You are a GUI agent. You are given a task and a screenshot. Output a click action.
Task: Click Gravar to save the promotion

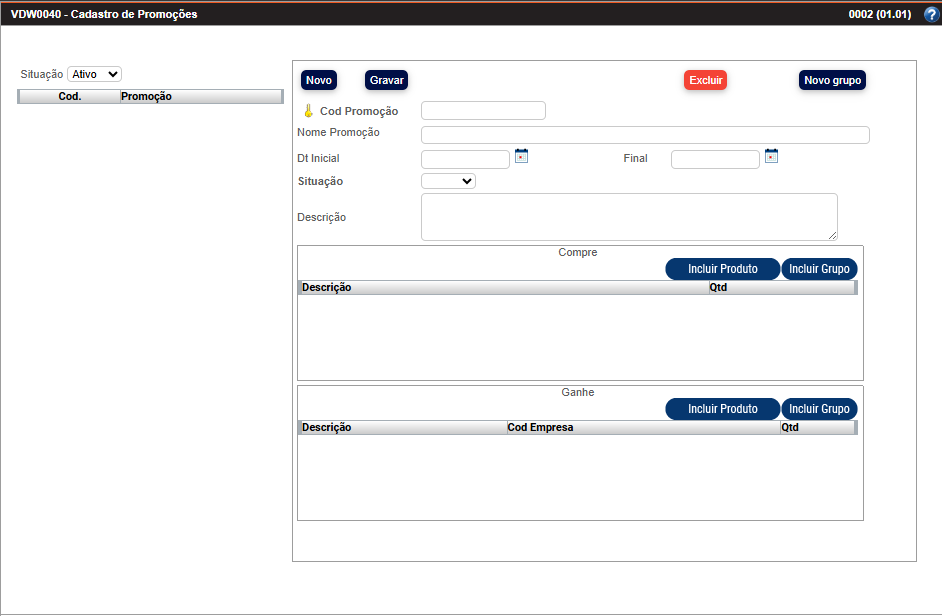386,80
